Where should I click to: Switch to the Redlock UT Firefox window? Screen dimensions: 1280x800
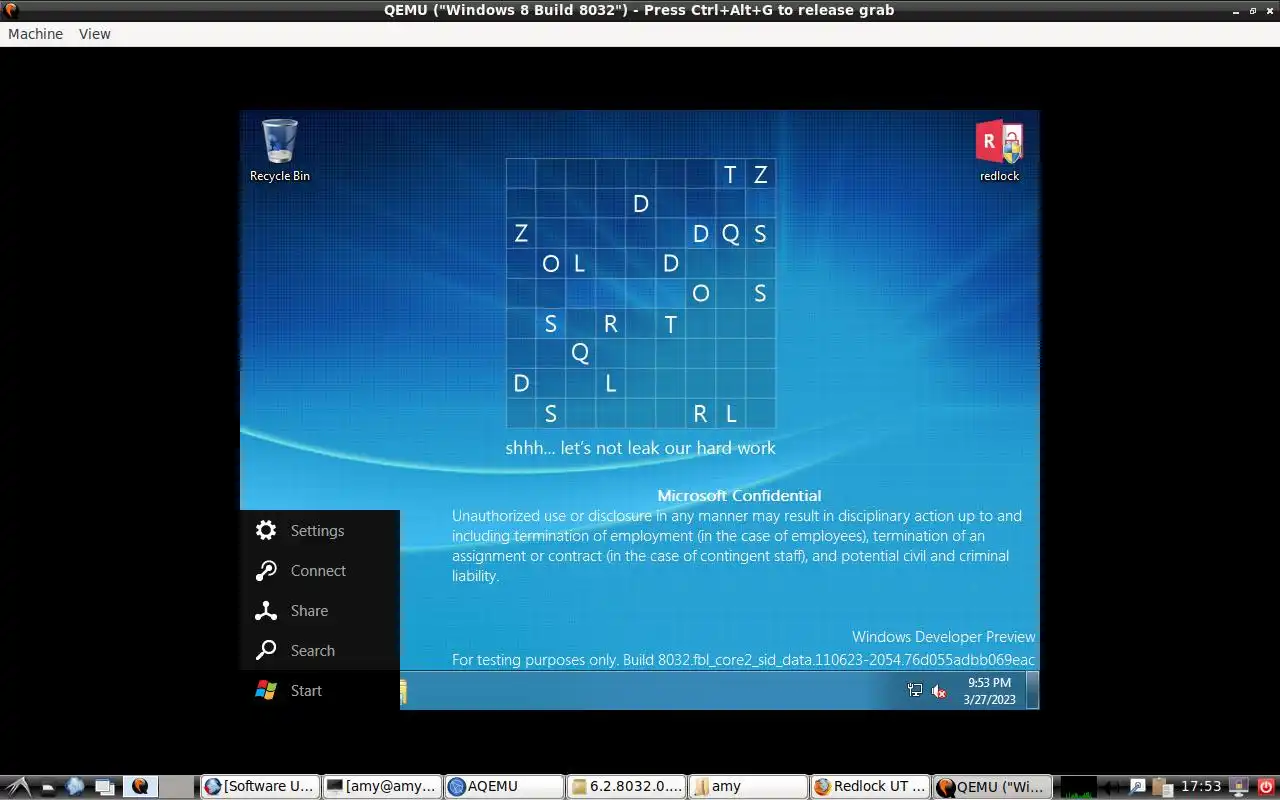(x=870, y=786)
